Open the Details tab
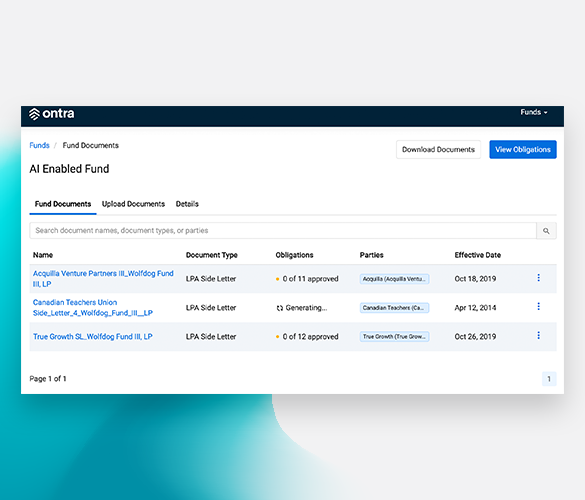585x500 pixels. click(x=187, y=204)
